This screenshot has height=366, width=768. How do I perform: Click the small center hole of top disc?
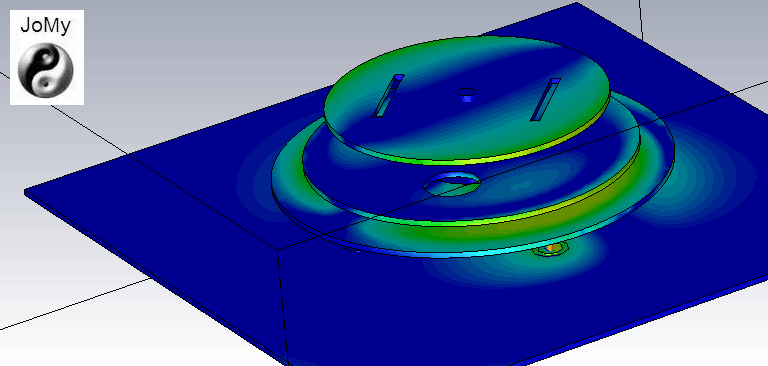(x=466, y=93)
